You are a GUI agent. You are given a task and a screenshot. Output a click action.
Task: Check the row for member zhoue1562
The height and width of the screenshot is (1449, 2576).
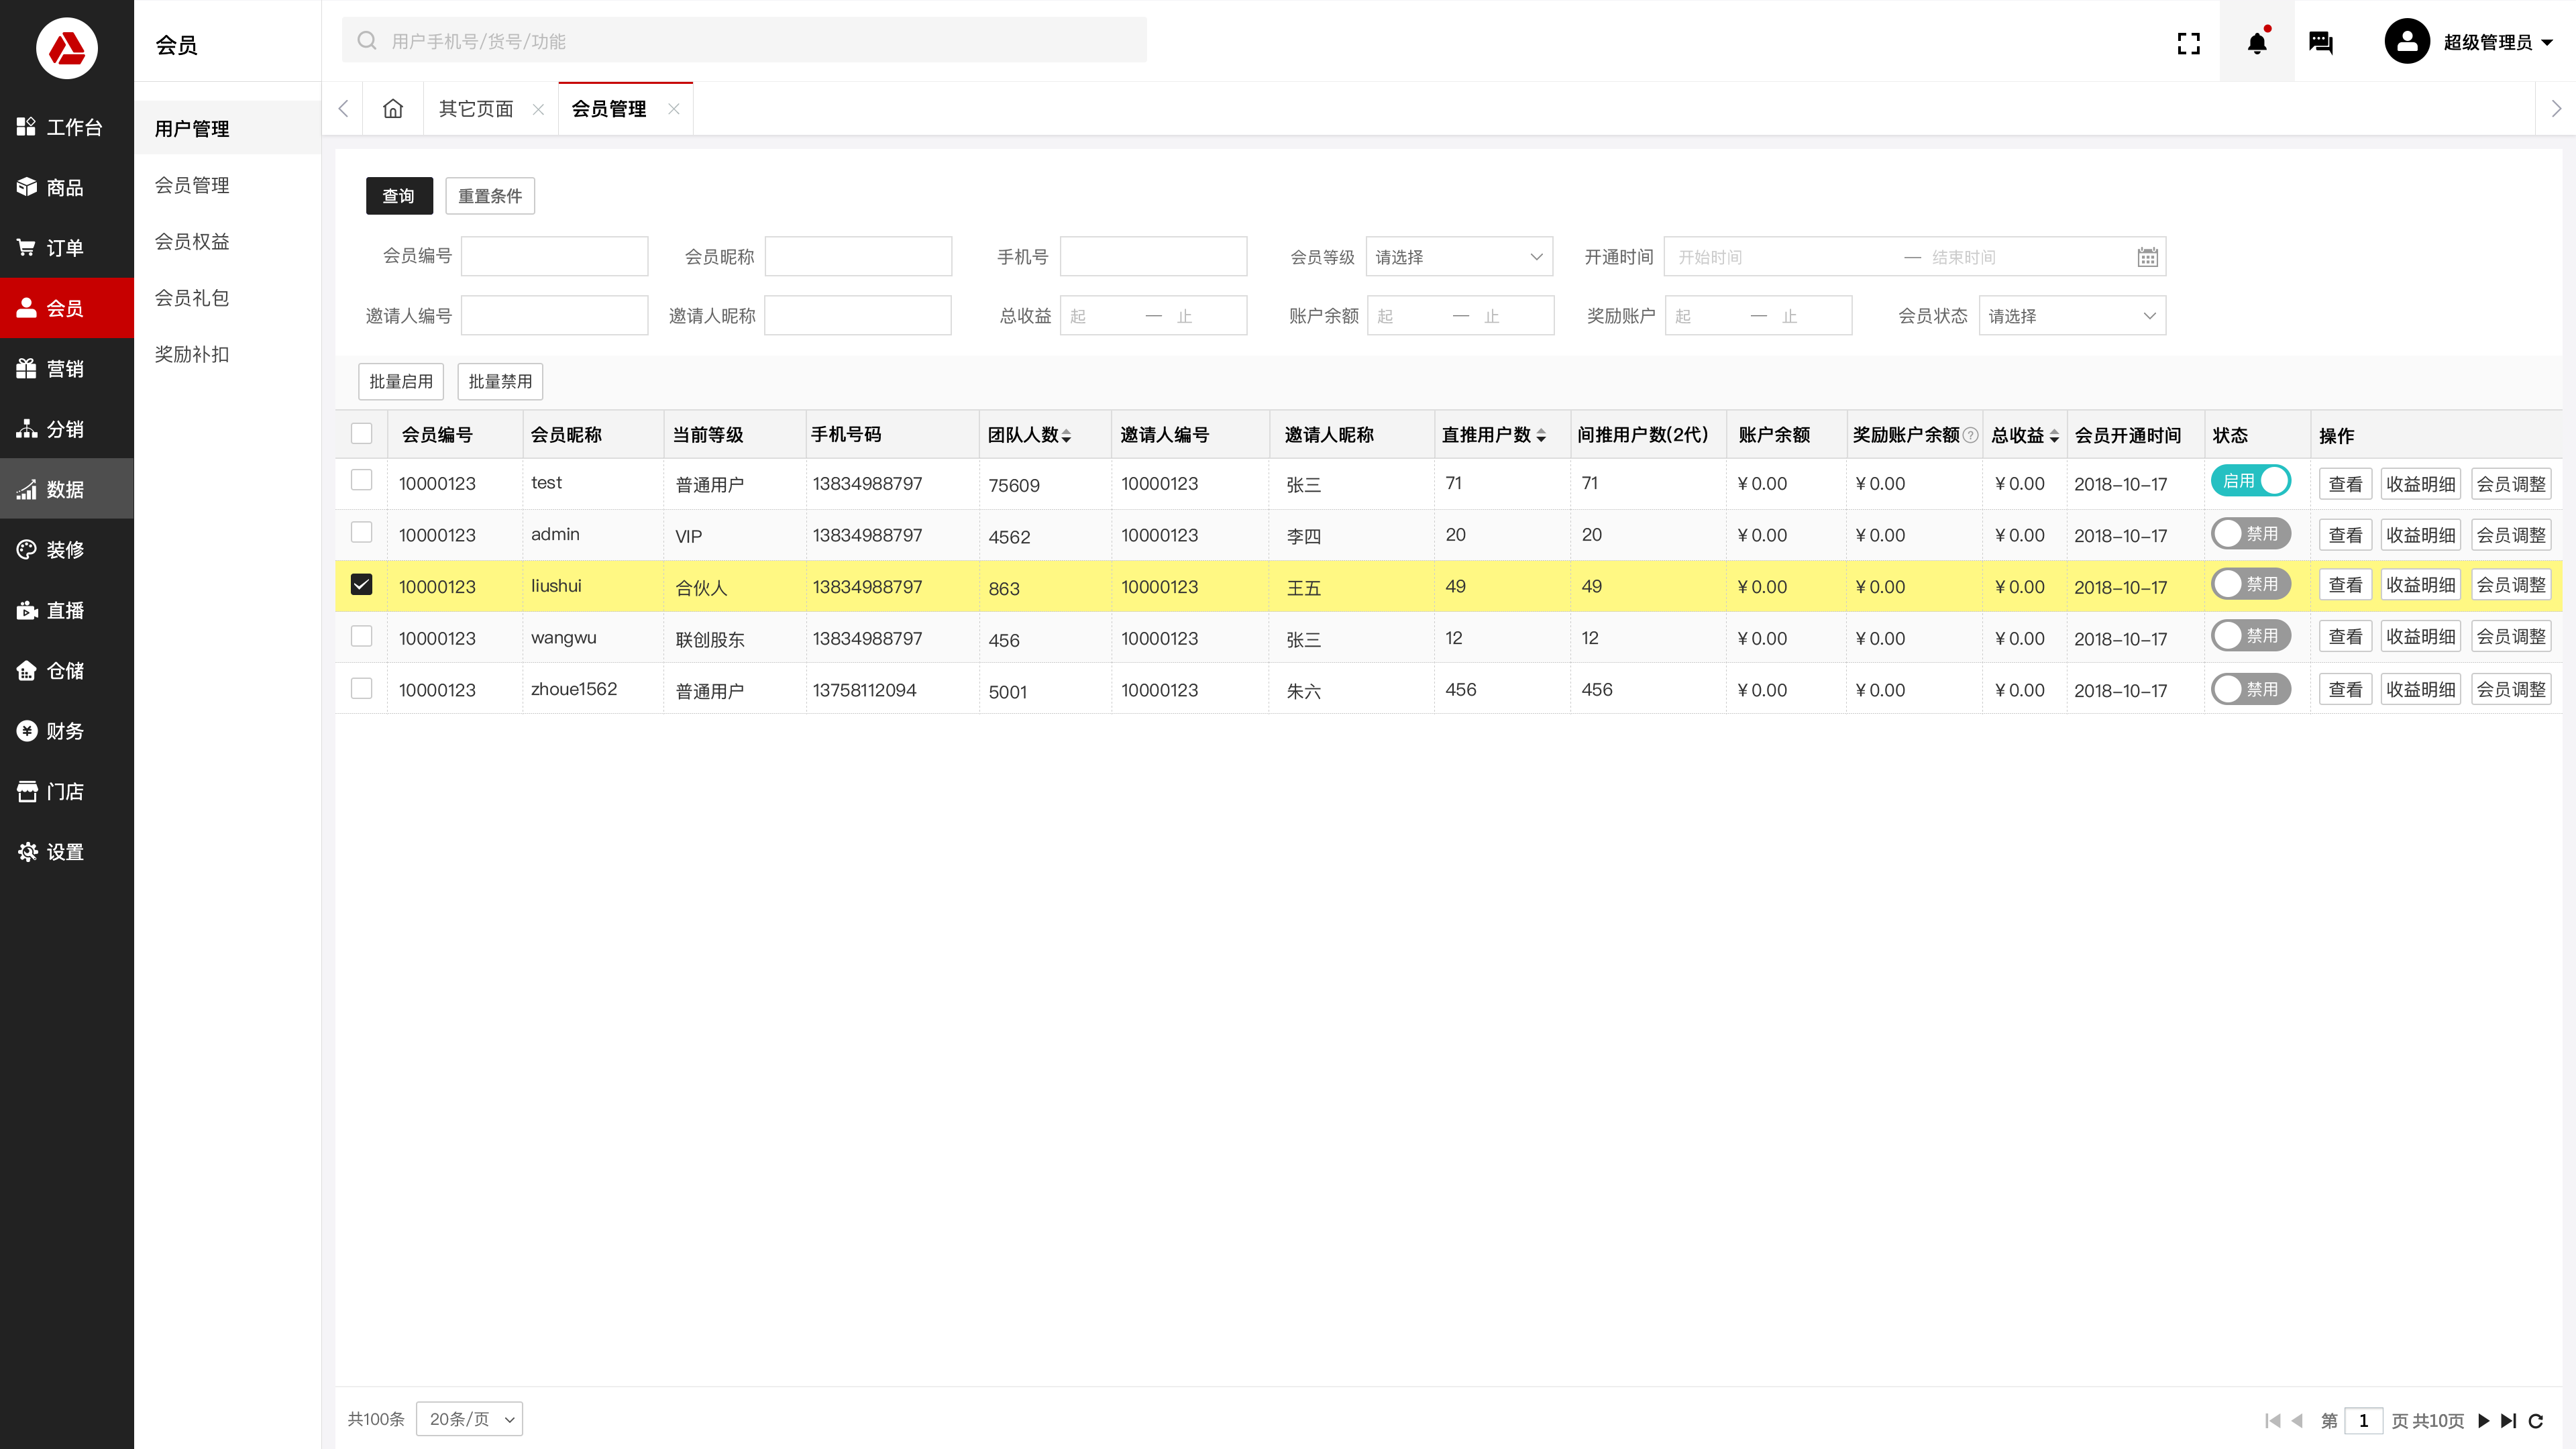click(x=362, y=689)
